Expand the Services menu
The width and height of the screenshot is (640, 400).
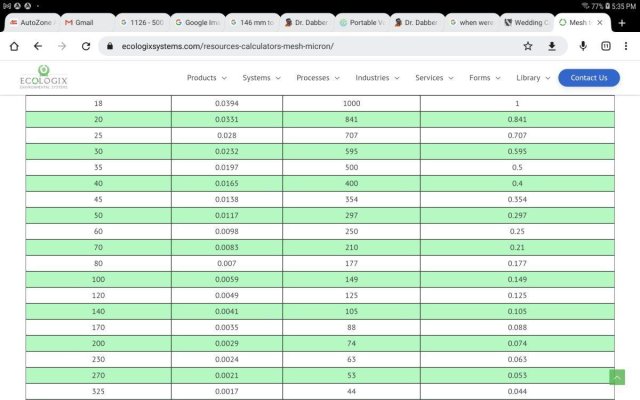[434, 78]
